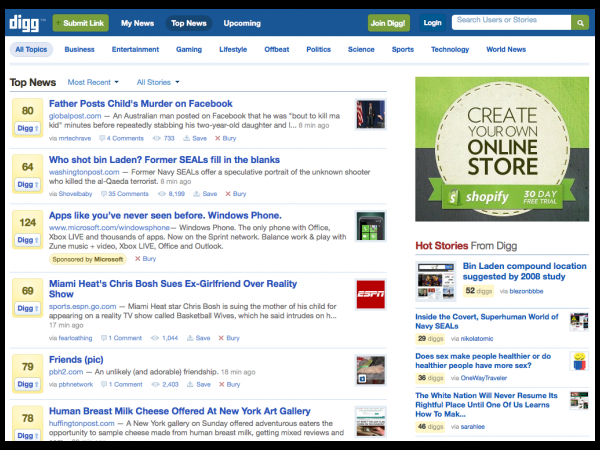Image resolution: width=600 pixels, height=450 pixels.
Task: Click the ESPN thumbnail
Action: point(370,294)
